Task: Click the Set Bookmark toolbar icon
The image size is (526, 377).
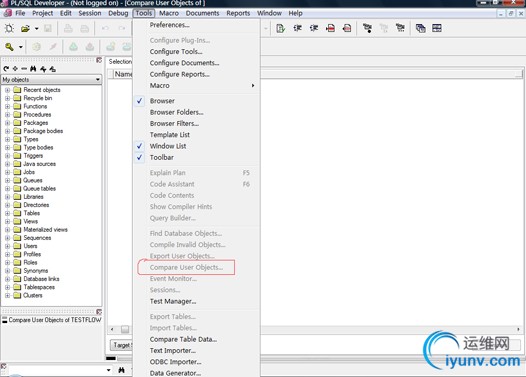Action: pyautogui.click(x=367, y=28)
